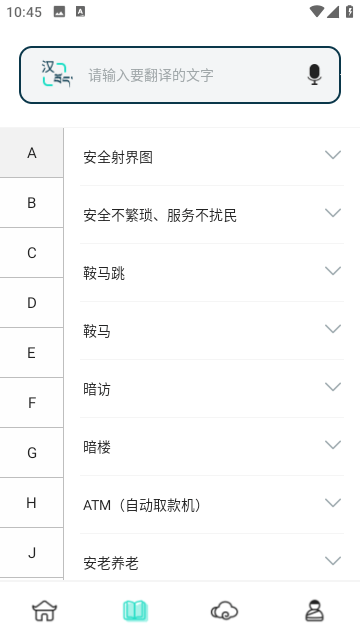
Task: Expand the 鞍马跳 entry chevron
Action: point(333,271)
